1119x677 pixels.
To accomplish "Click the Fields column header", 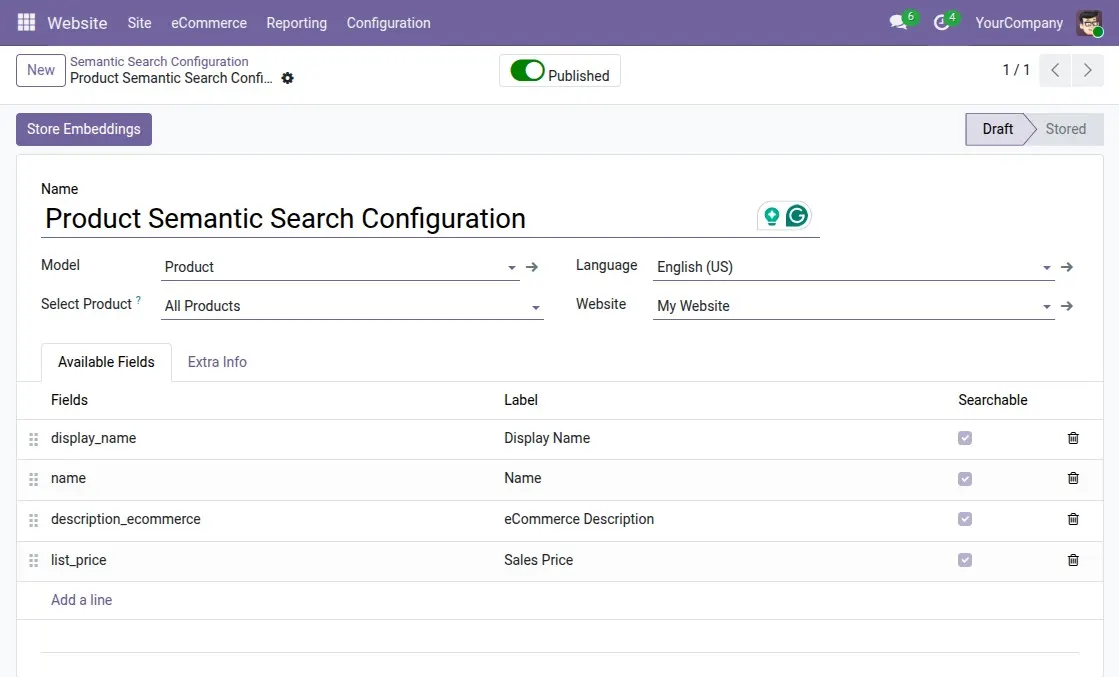I will click(69, 400).
